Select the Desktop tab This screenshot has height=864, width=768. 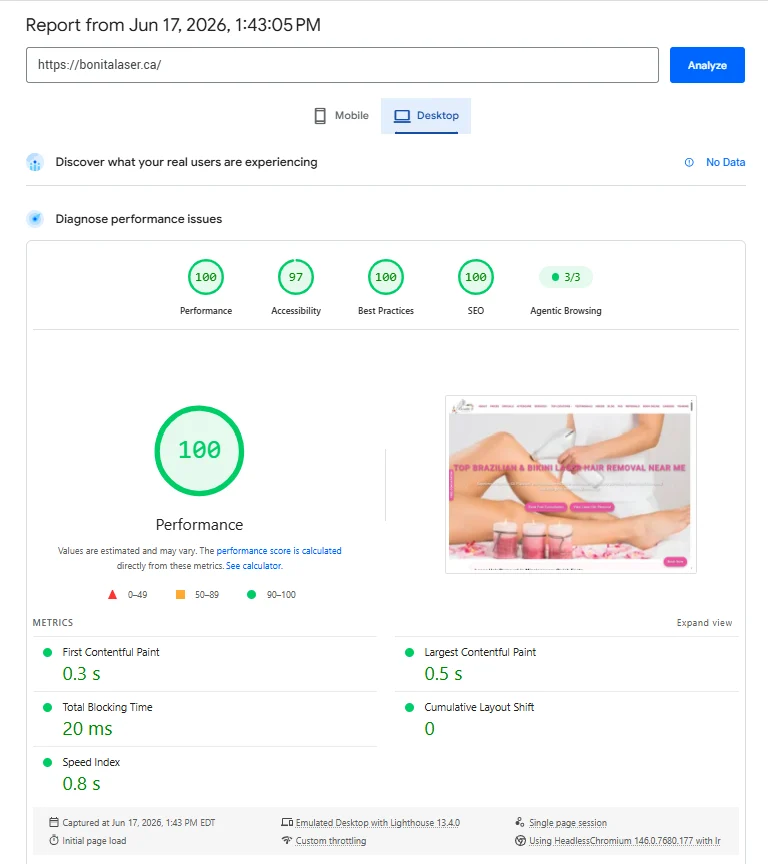coord(426,116)
